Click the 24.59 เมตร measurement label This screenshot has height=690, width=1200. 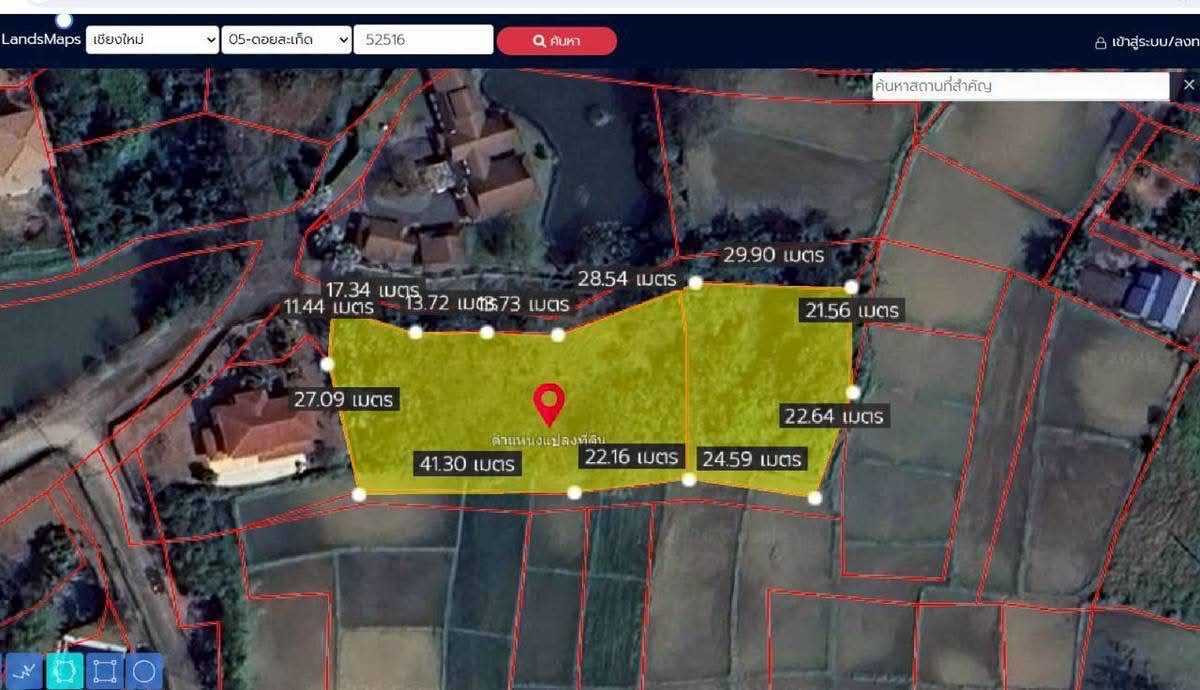click(752, 460)
